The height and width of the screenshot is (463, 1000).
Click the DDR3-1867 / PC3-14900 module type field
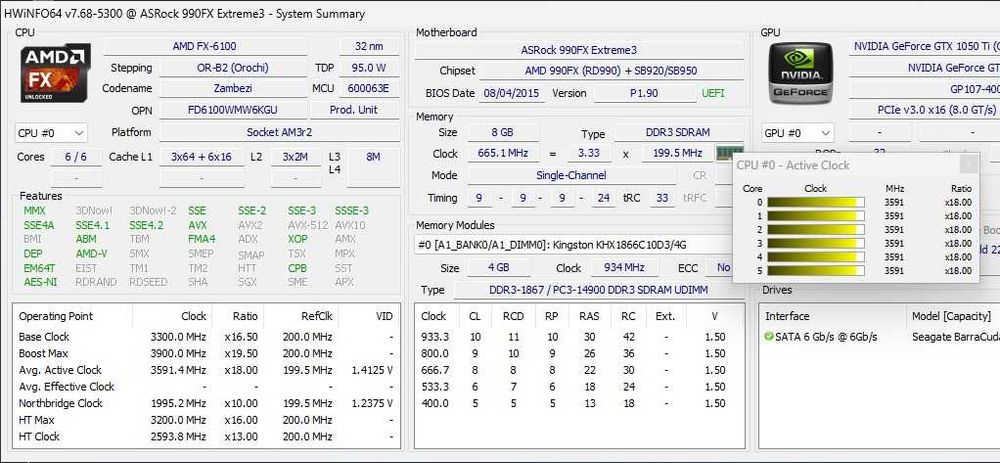pyautogui.click(x=599, y=290)
